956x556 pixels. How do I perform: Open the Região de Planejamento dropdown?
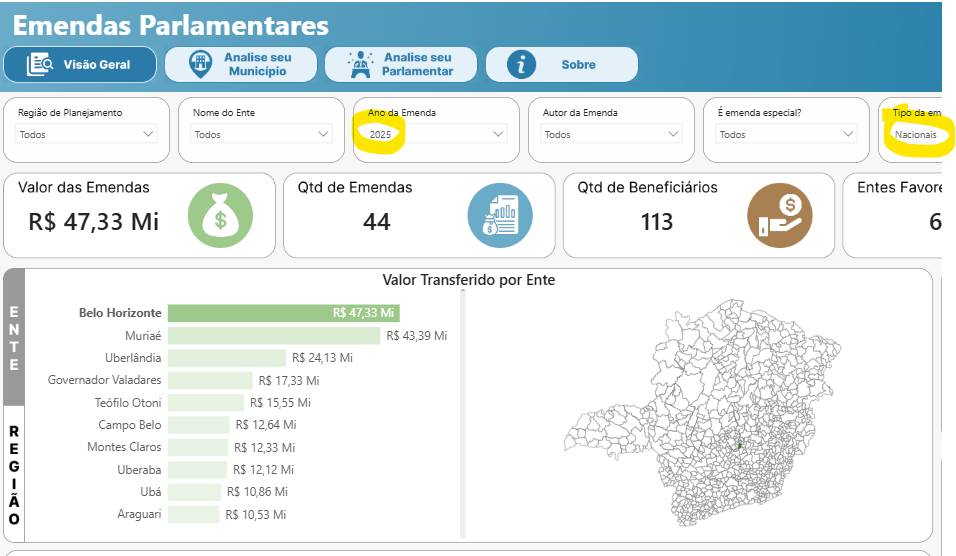[x=87, y=134]
